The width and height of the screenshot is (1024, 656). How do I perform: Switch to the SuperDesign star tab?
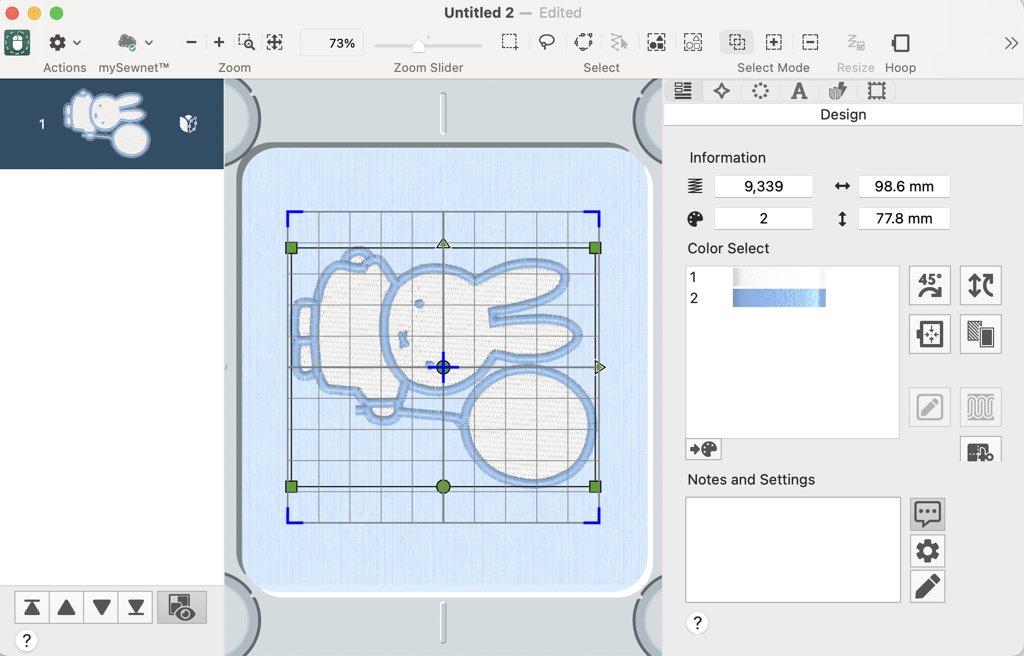[x=722, y=91]
